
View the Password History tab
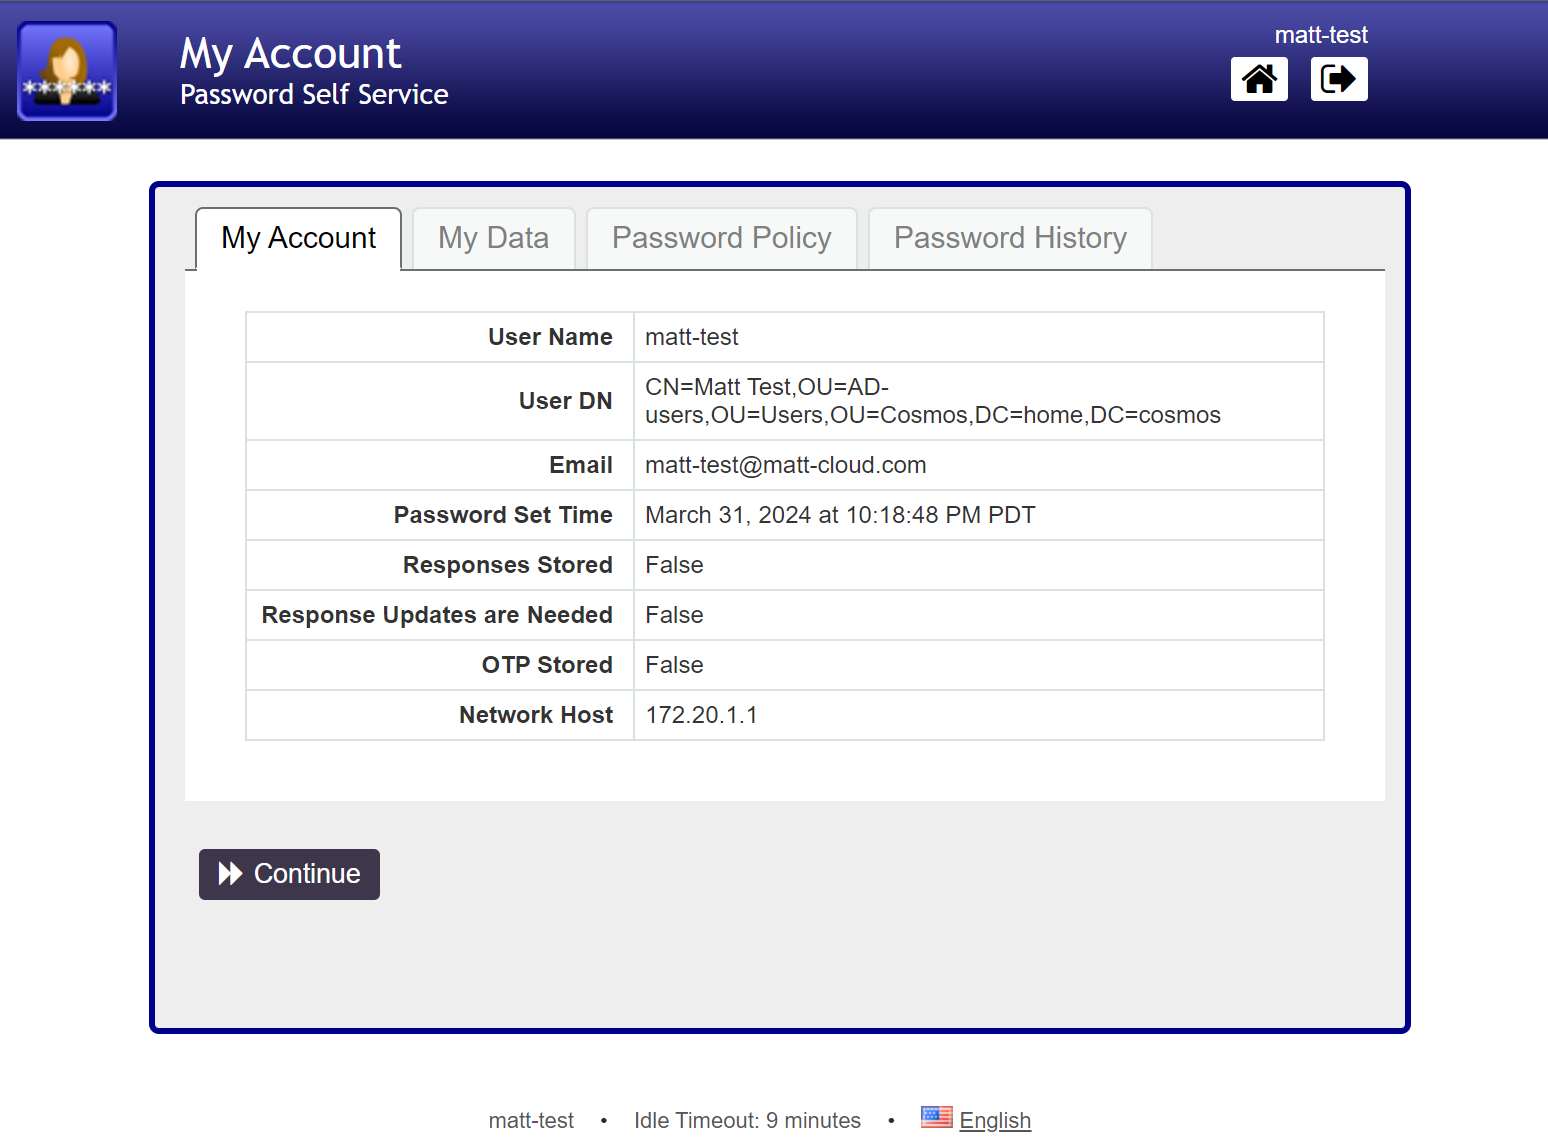[1010, 238]
